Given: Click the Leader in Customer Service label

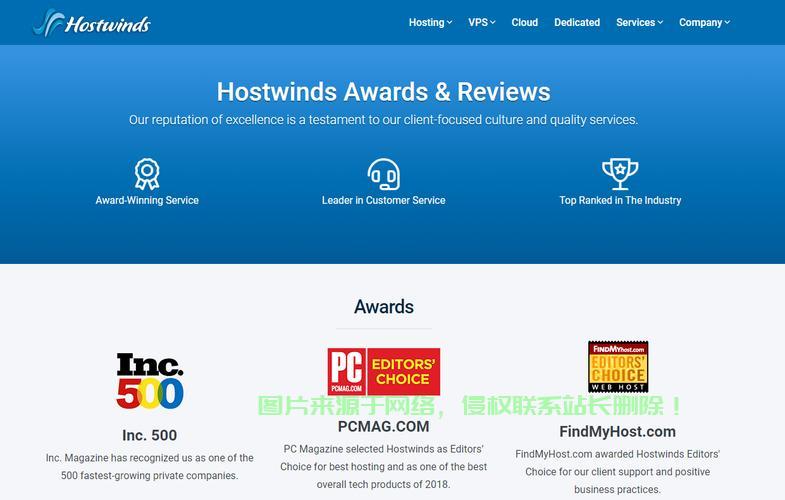Looking at the screenshot, I should (x=383, y=200).
